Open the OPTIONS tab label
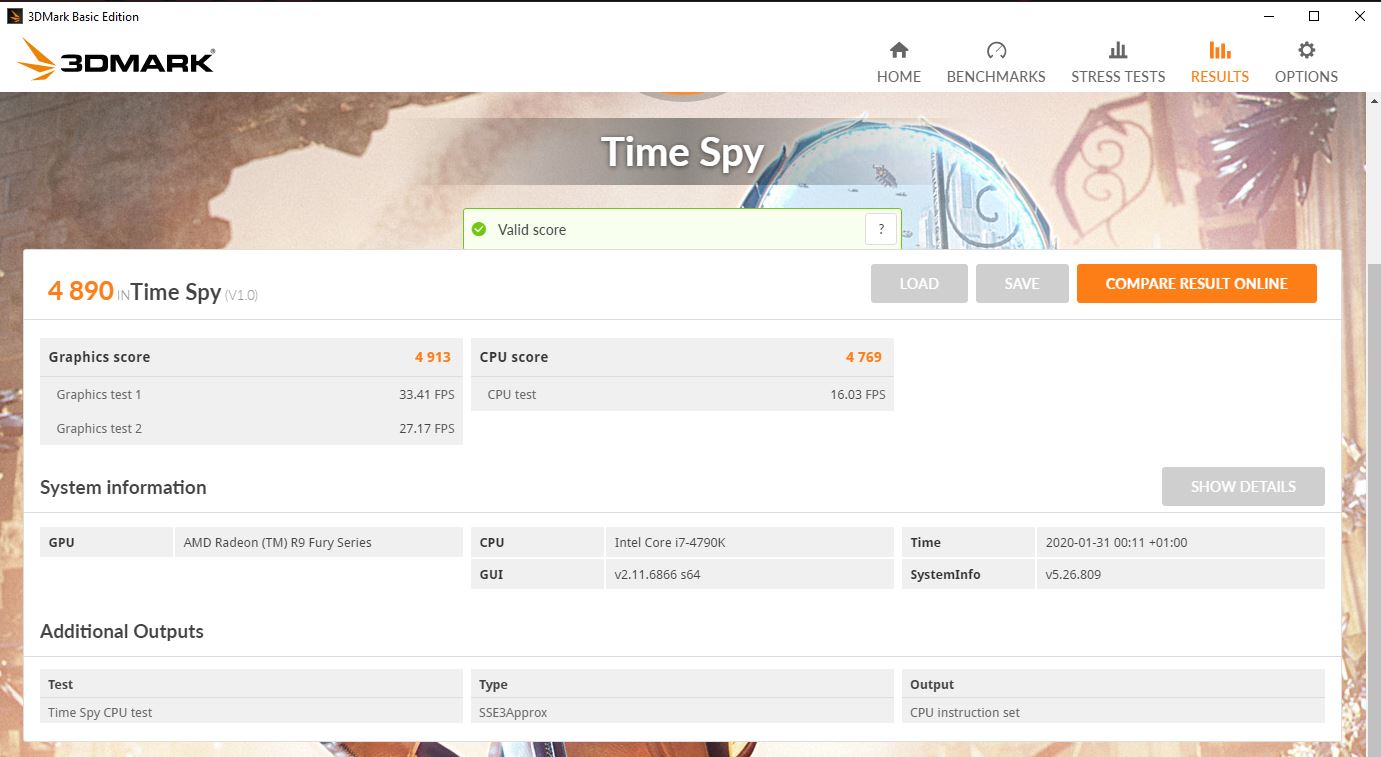Viewport: 1381px width, 757px height. [1306, 76]
